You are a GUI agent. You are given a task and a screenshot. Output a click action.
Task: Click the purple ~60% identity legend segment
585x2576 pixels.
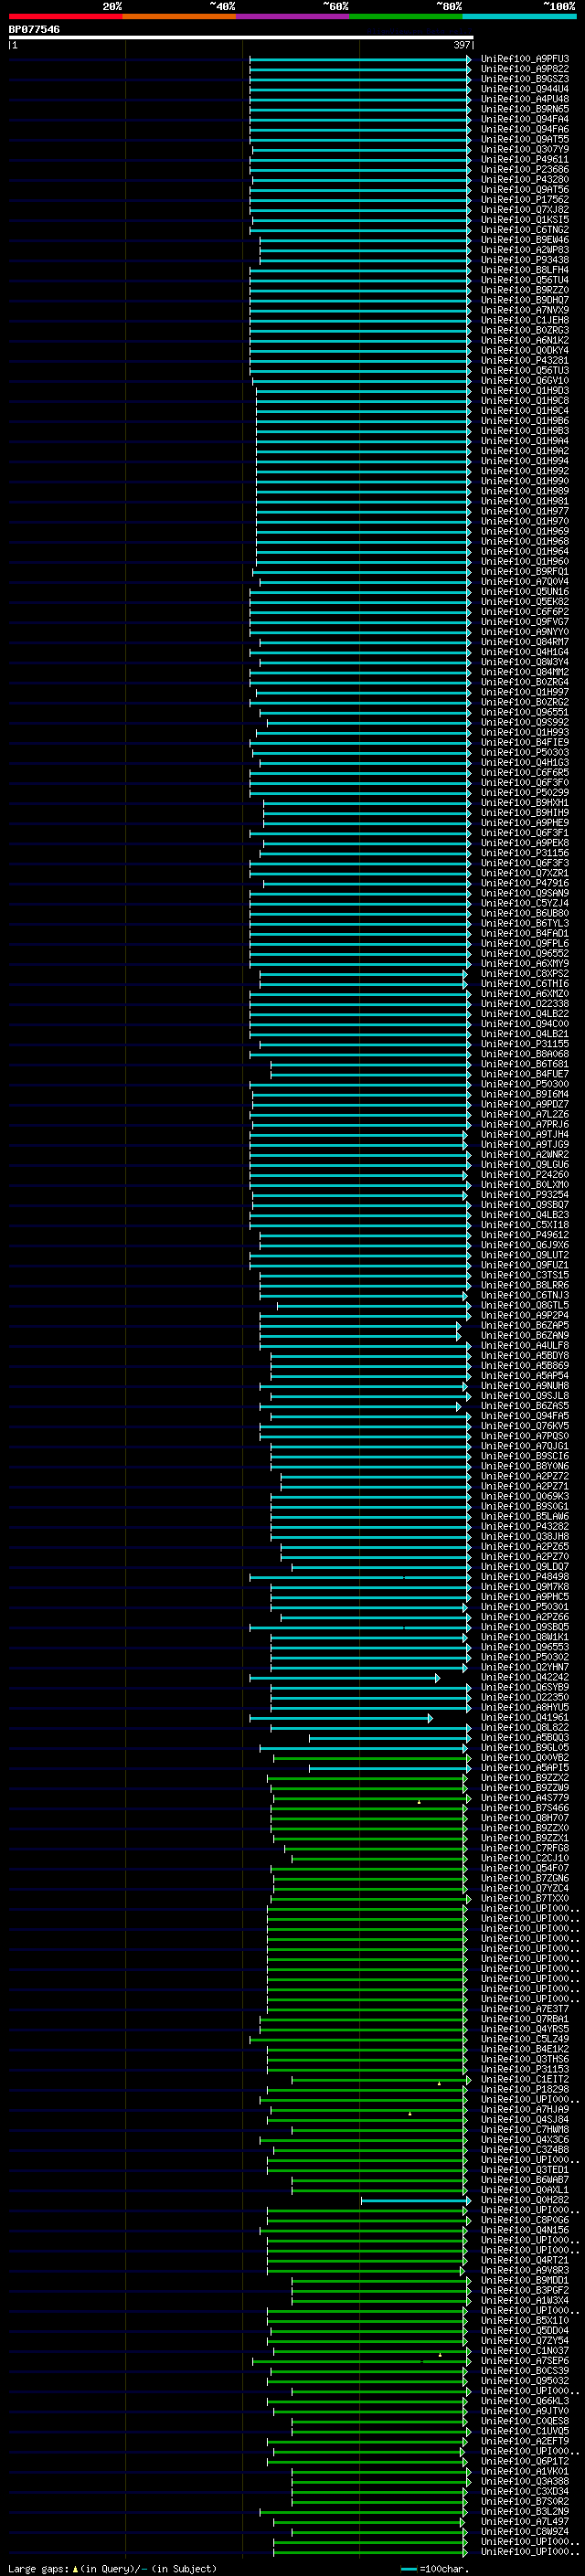tap(293, 16)
